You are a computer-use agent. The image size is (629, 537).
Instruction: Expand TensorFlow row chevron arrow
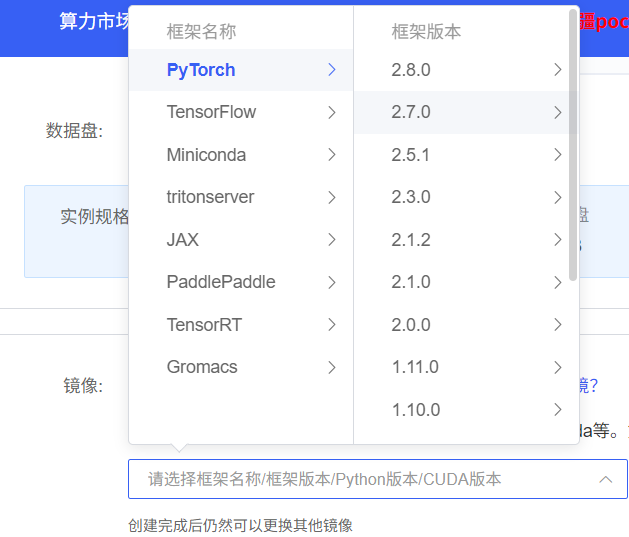(332, 112)
